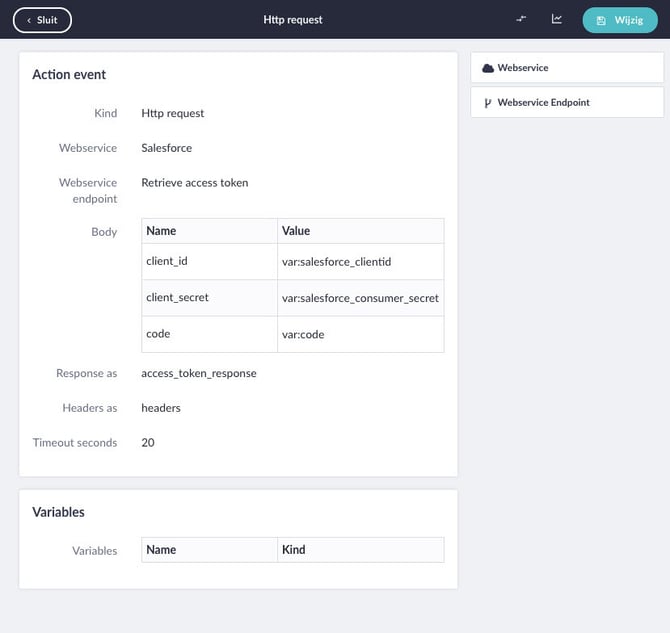
Task: Click the access_token_response value
Action: (199, 374)
